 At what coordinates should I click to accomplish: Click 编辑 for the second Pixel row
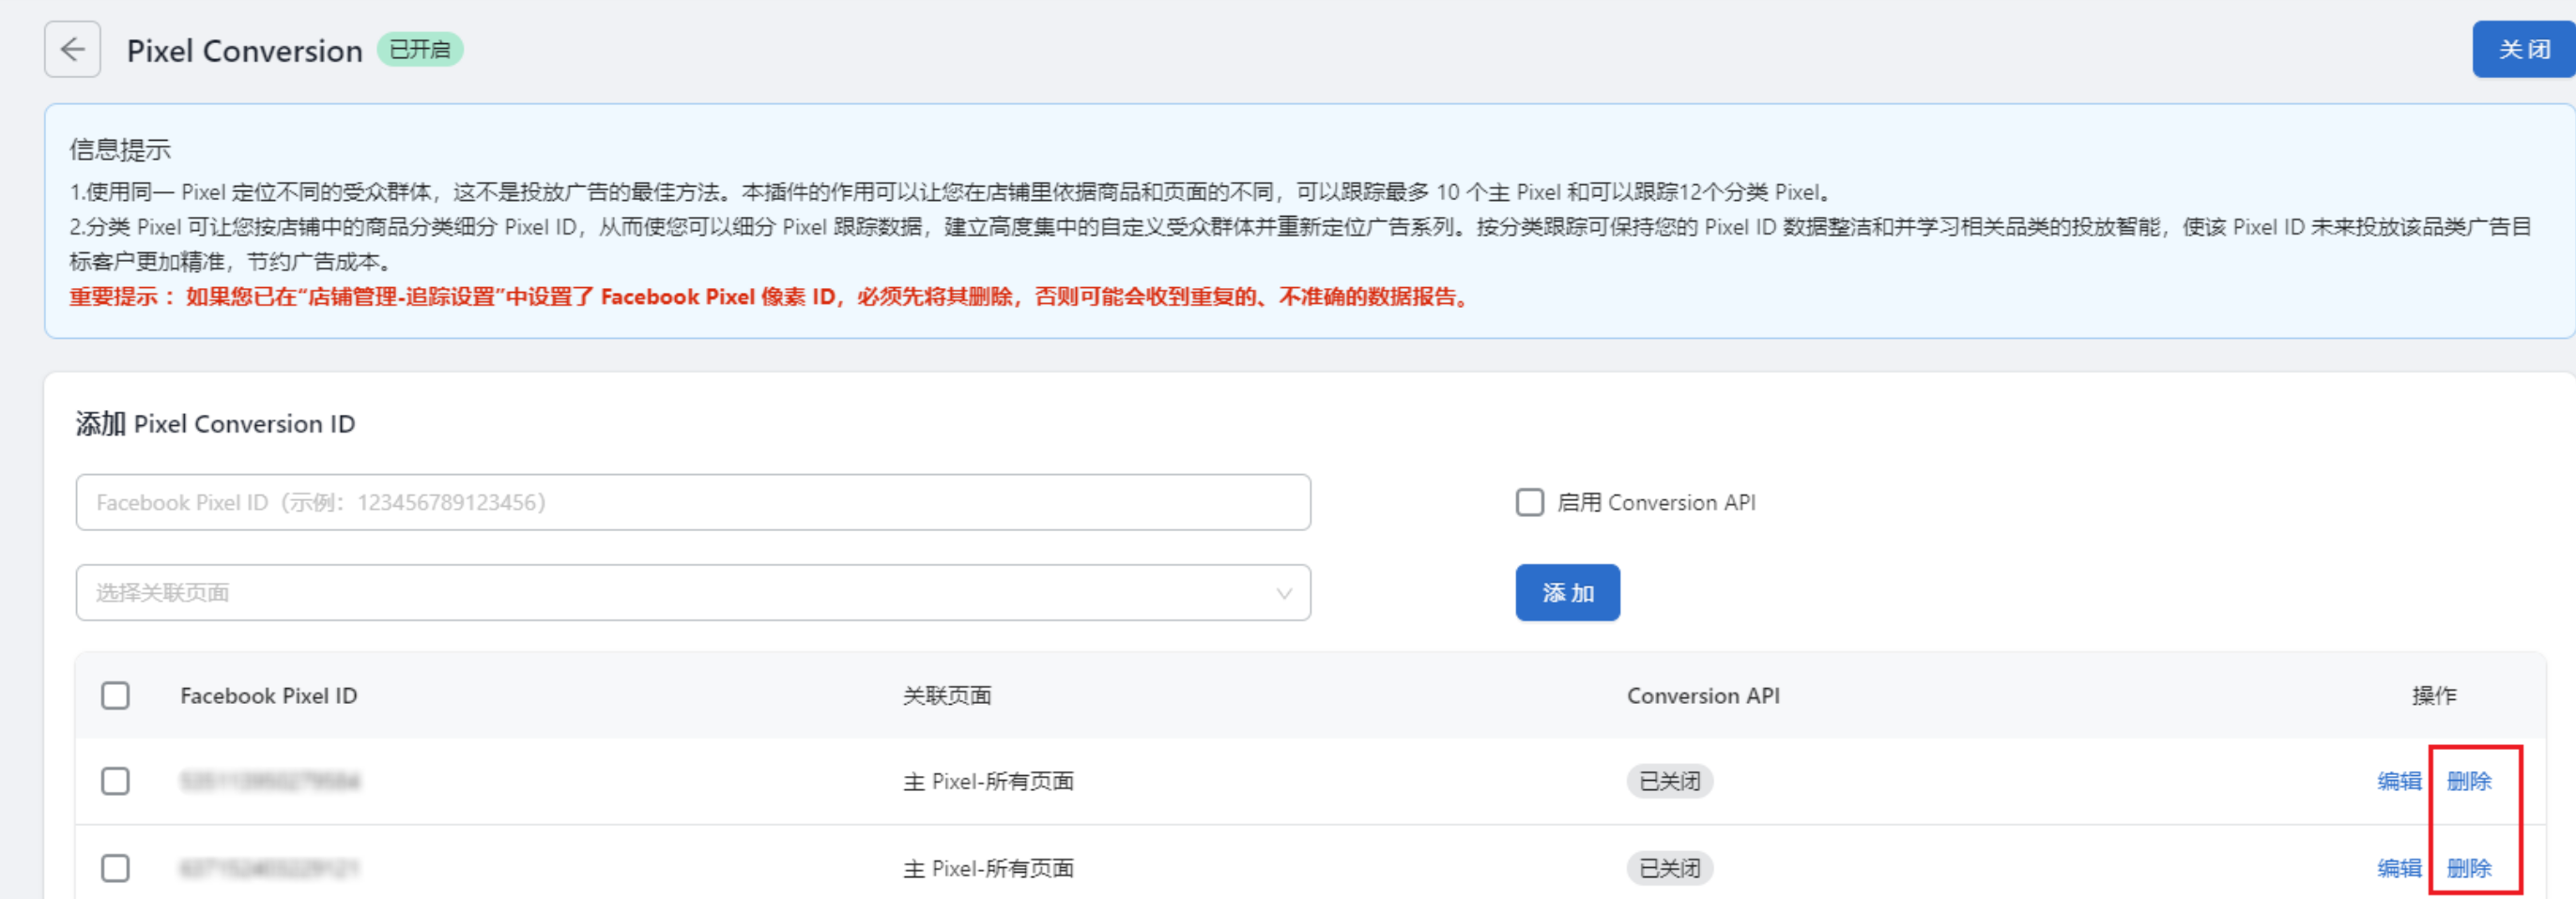(x=2398, y=869)
